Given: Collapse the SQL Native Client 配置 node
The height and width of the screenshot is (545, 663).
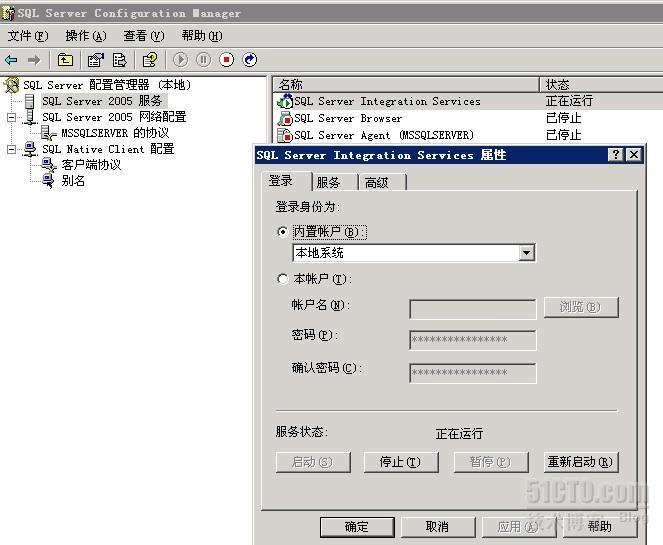Looking at the screenshot, I should tap(11, 149).
